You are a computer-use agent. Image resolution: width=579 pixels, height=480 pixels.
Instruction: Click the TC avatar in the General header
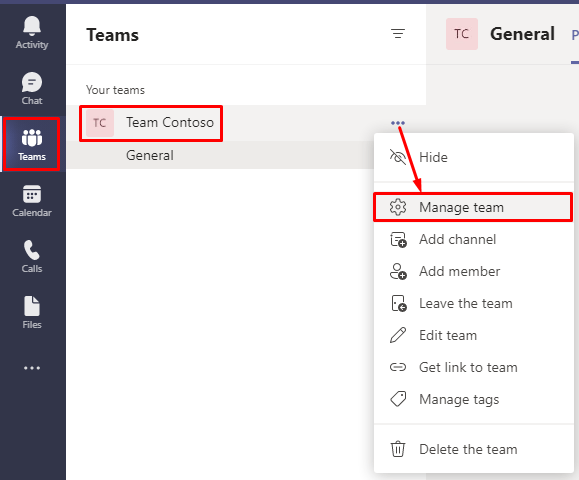click(462, 34)
